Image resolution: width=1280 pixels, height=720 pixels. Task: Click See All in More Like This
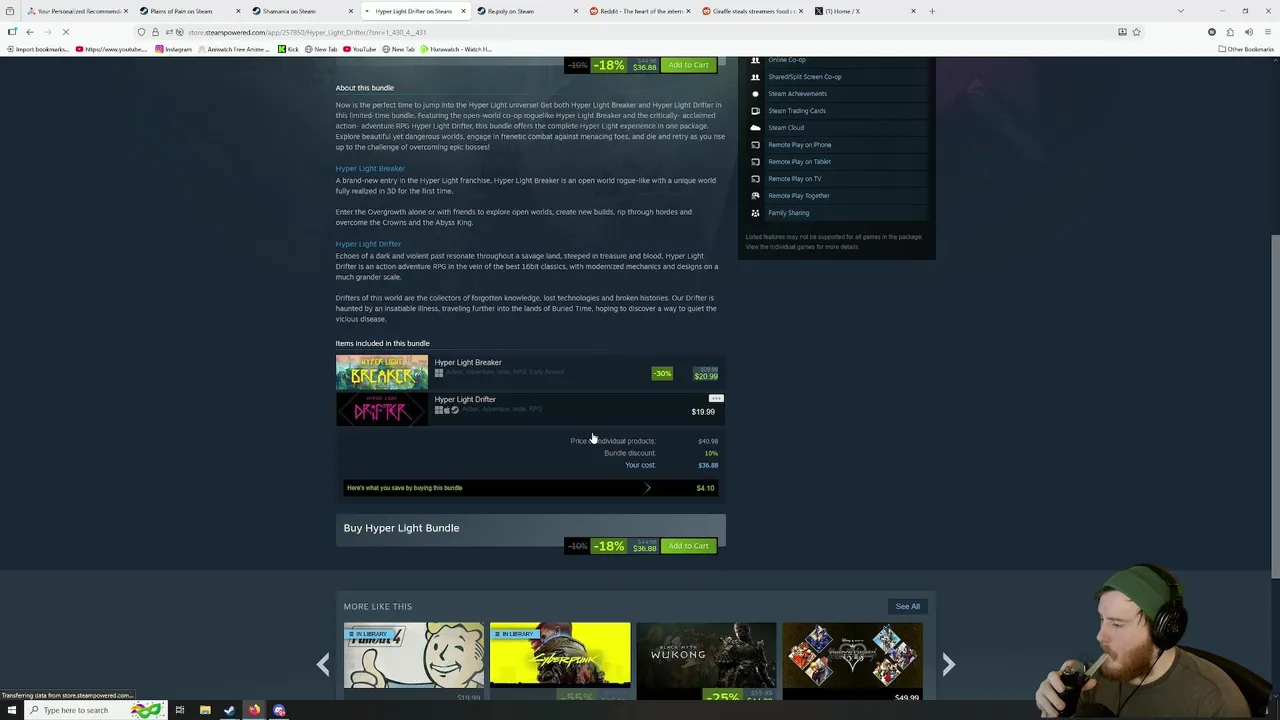point(907,606)
